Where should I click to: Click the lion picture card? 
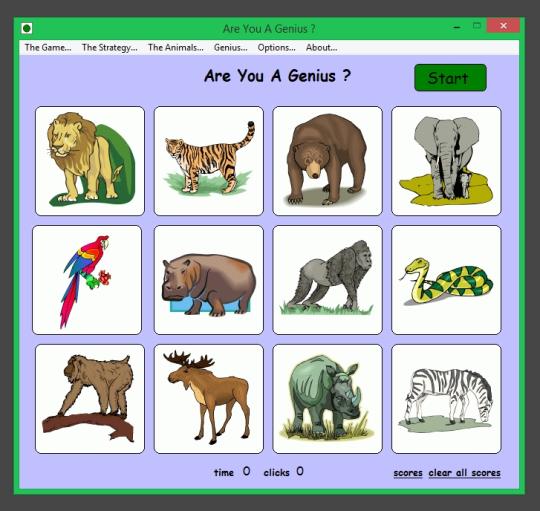(x=90, y=161)
